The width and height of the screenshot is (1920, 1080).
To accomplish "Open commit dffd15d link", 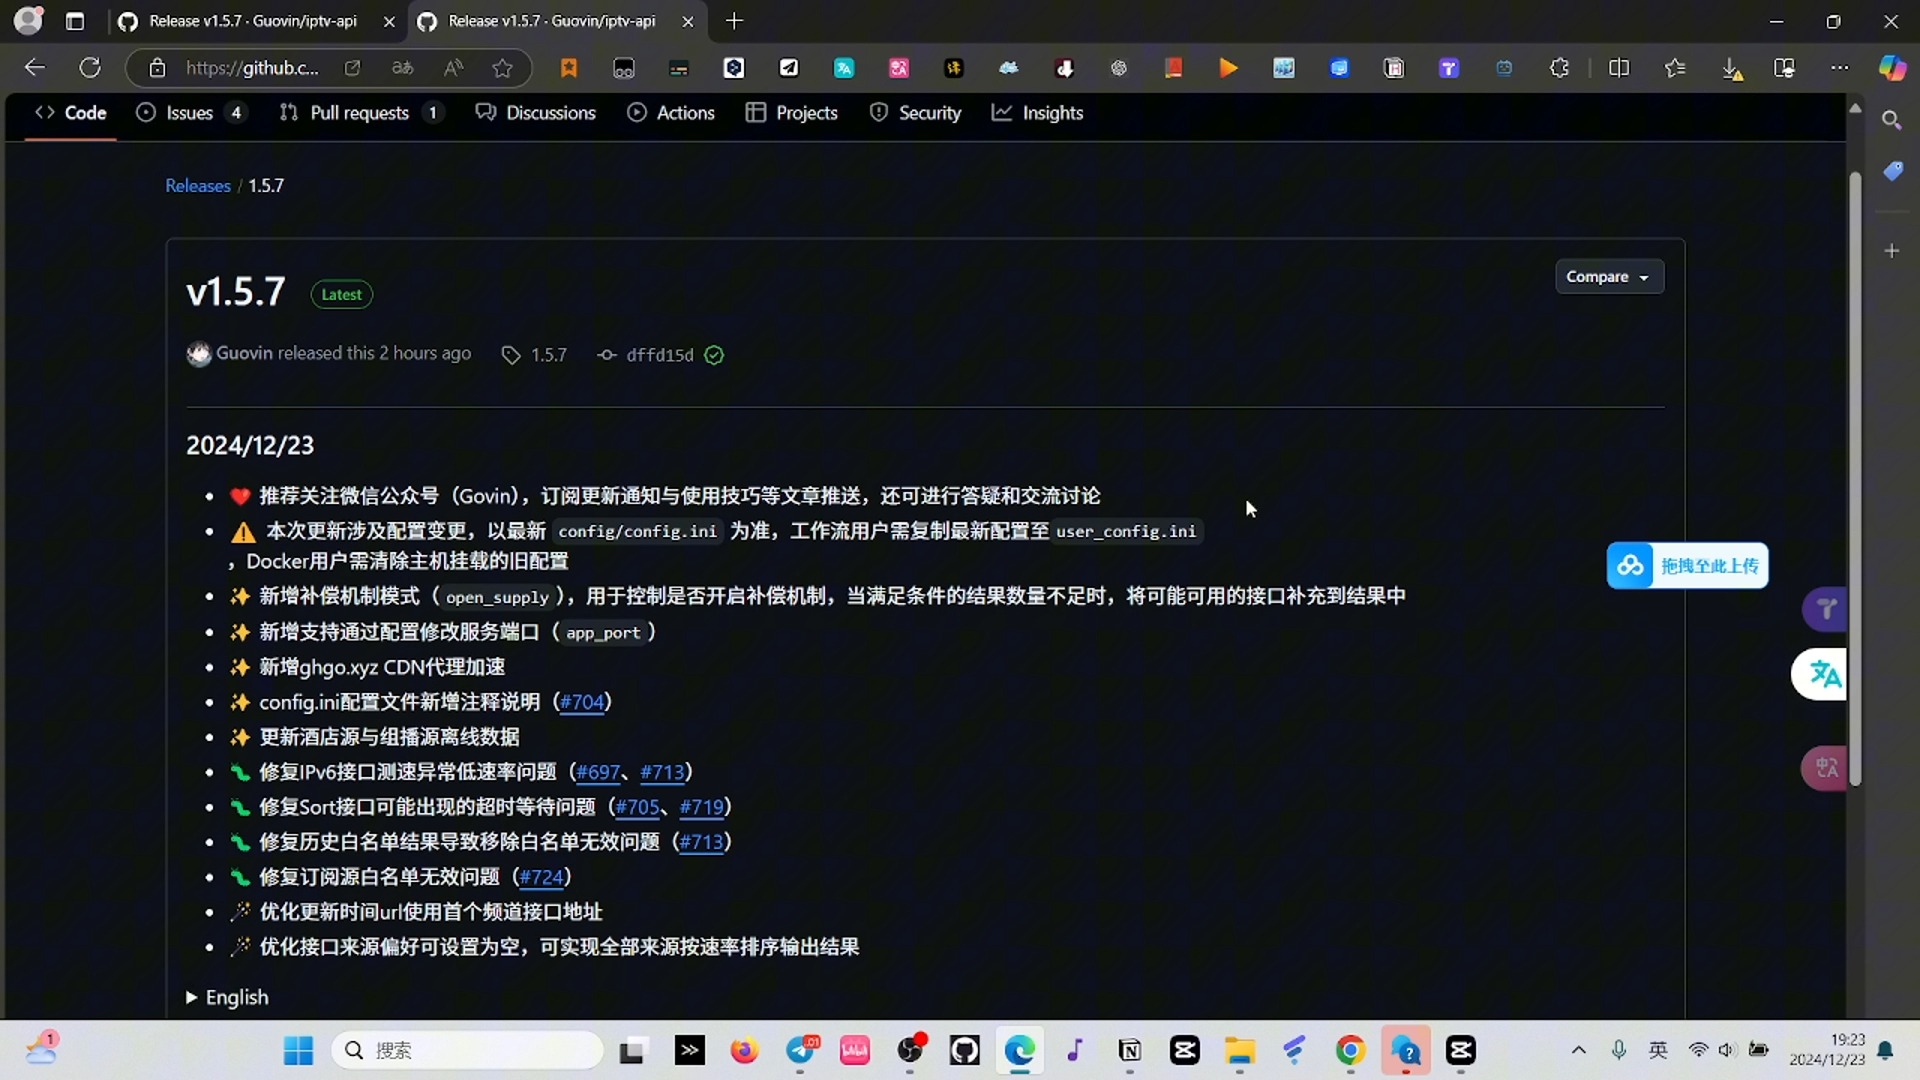I will coord(660,355).
